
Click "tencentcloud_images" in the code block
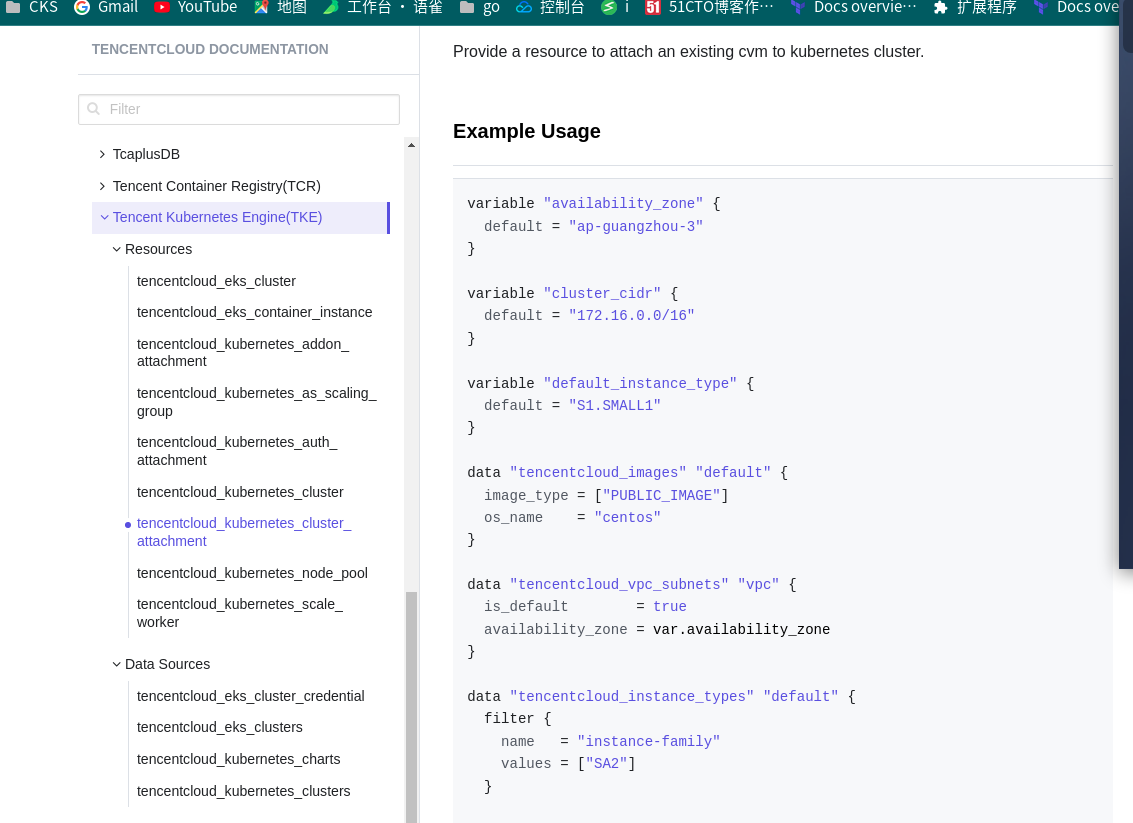598,473
